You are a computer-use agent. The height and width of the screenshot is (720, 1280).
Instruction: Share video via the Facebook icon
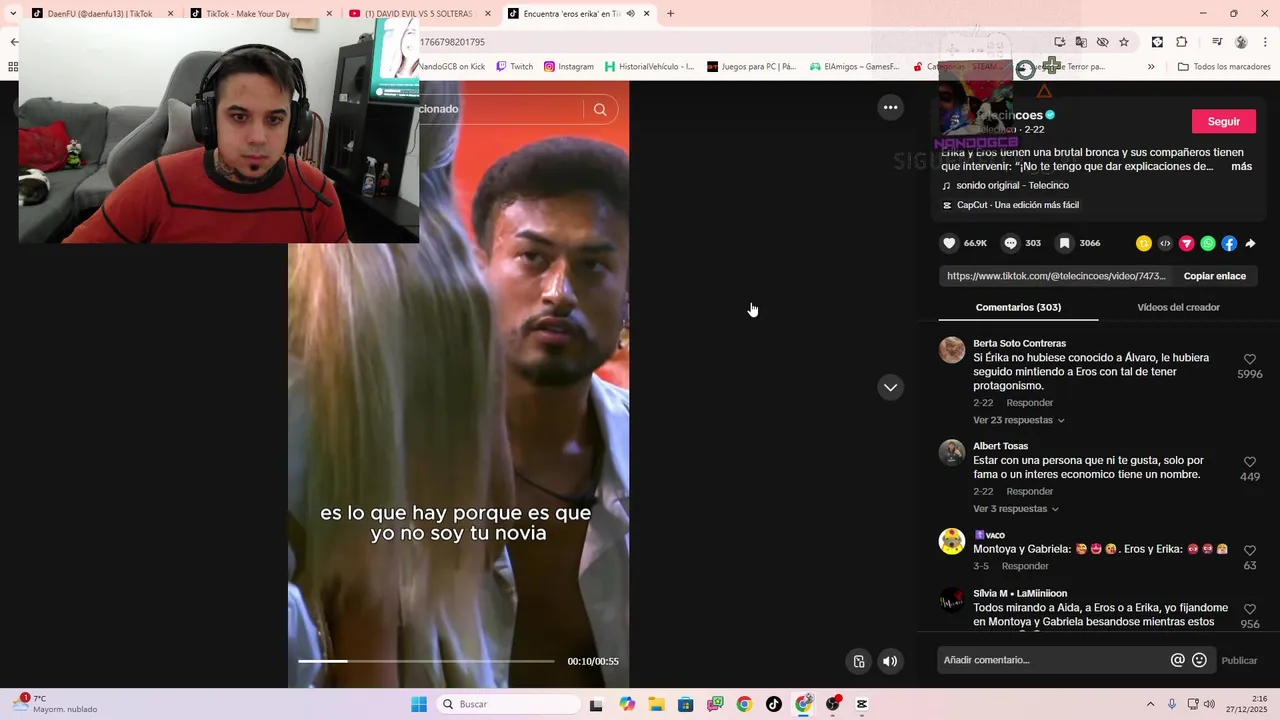click(1229, 243)
